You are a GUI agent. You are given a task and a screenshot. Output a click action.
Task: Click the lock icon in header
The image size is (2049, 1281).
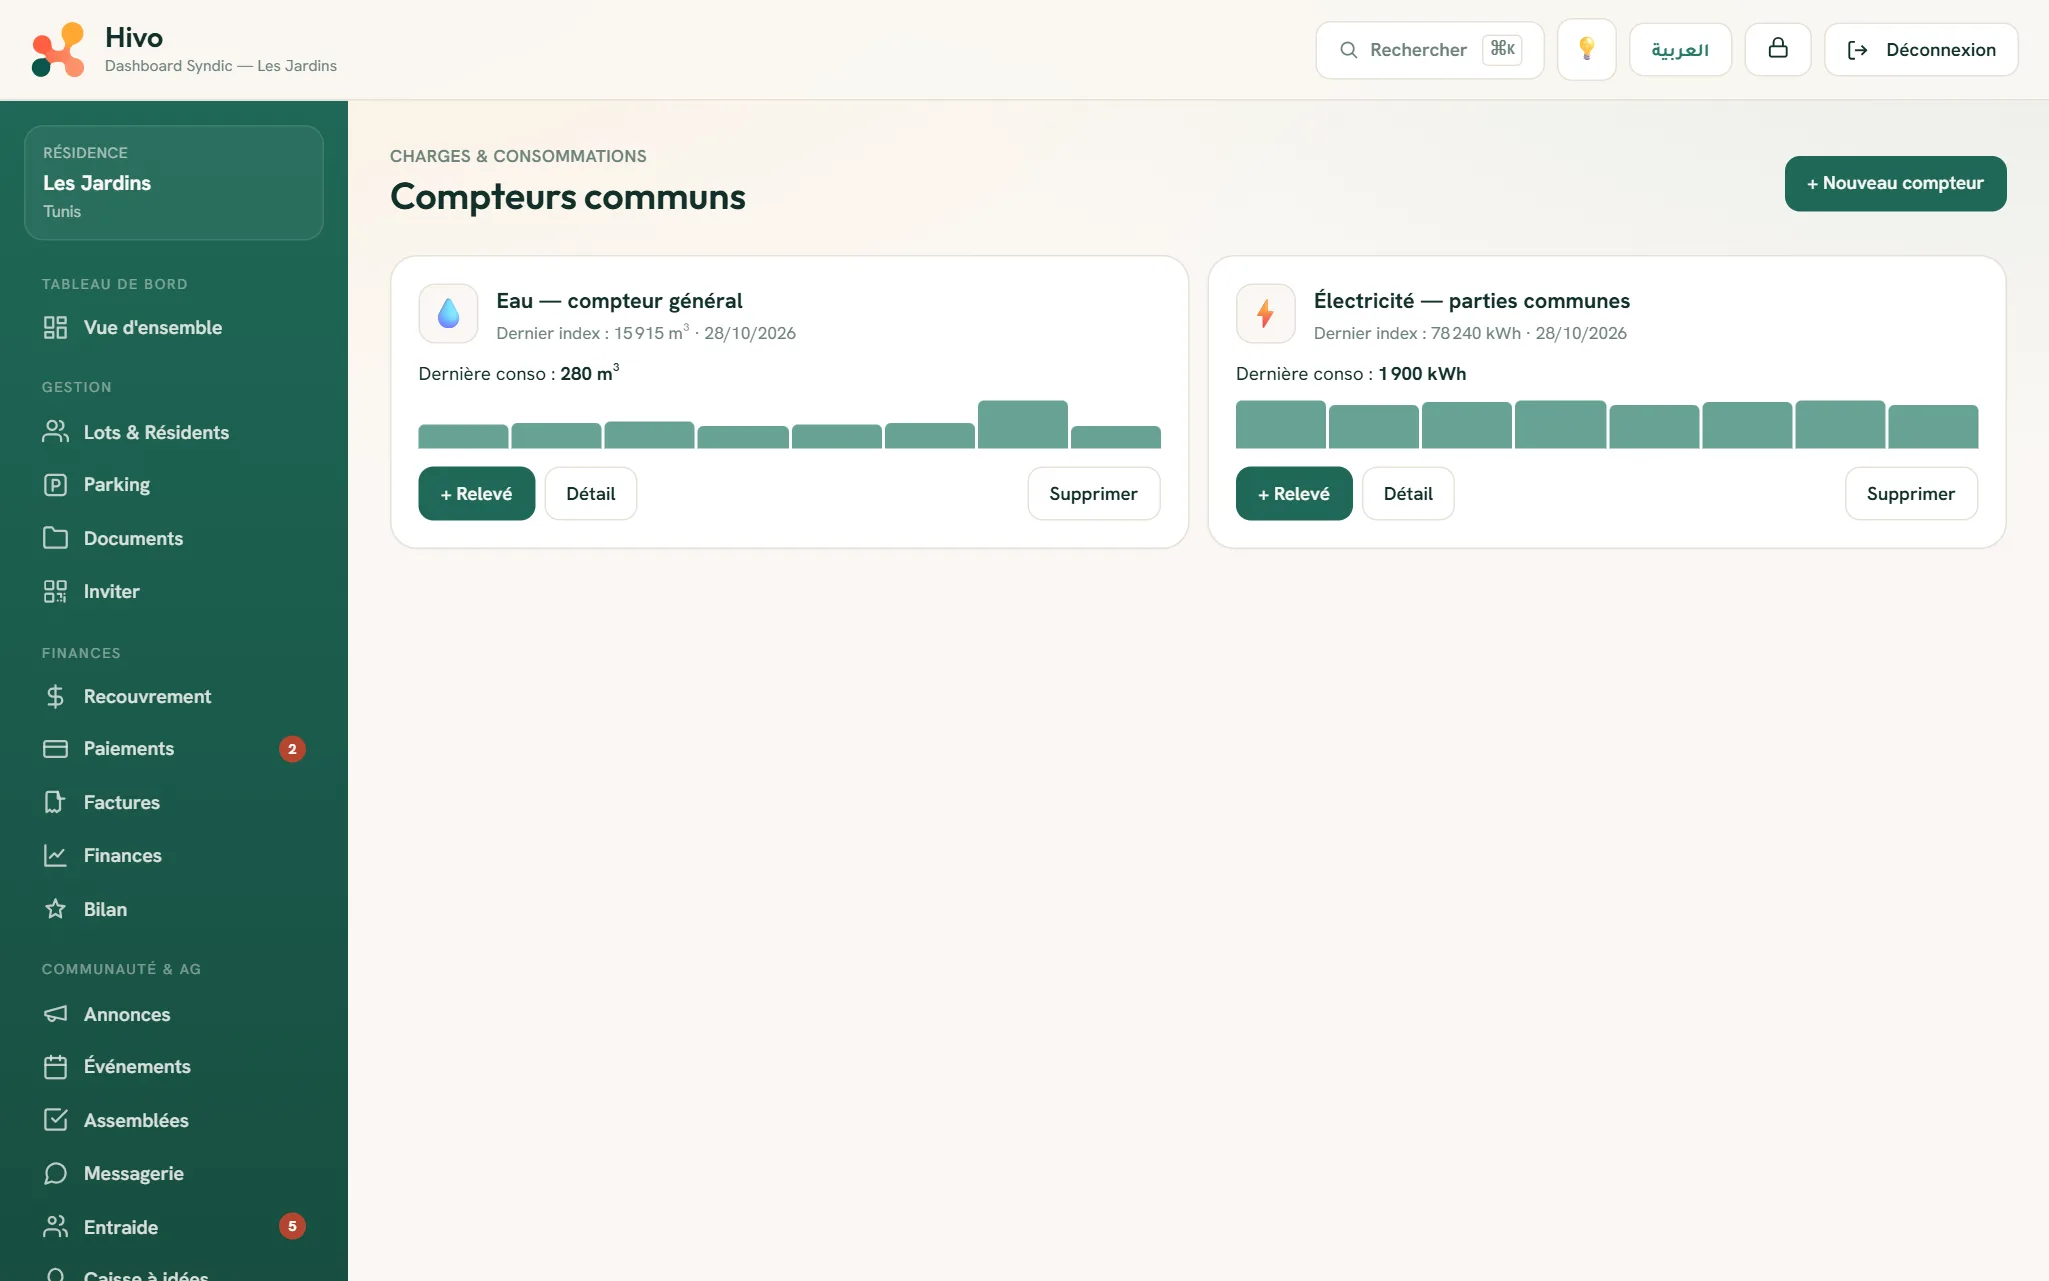tap(1777, 49)
